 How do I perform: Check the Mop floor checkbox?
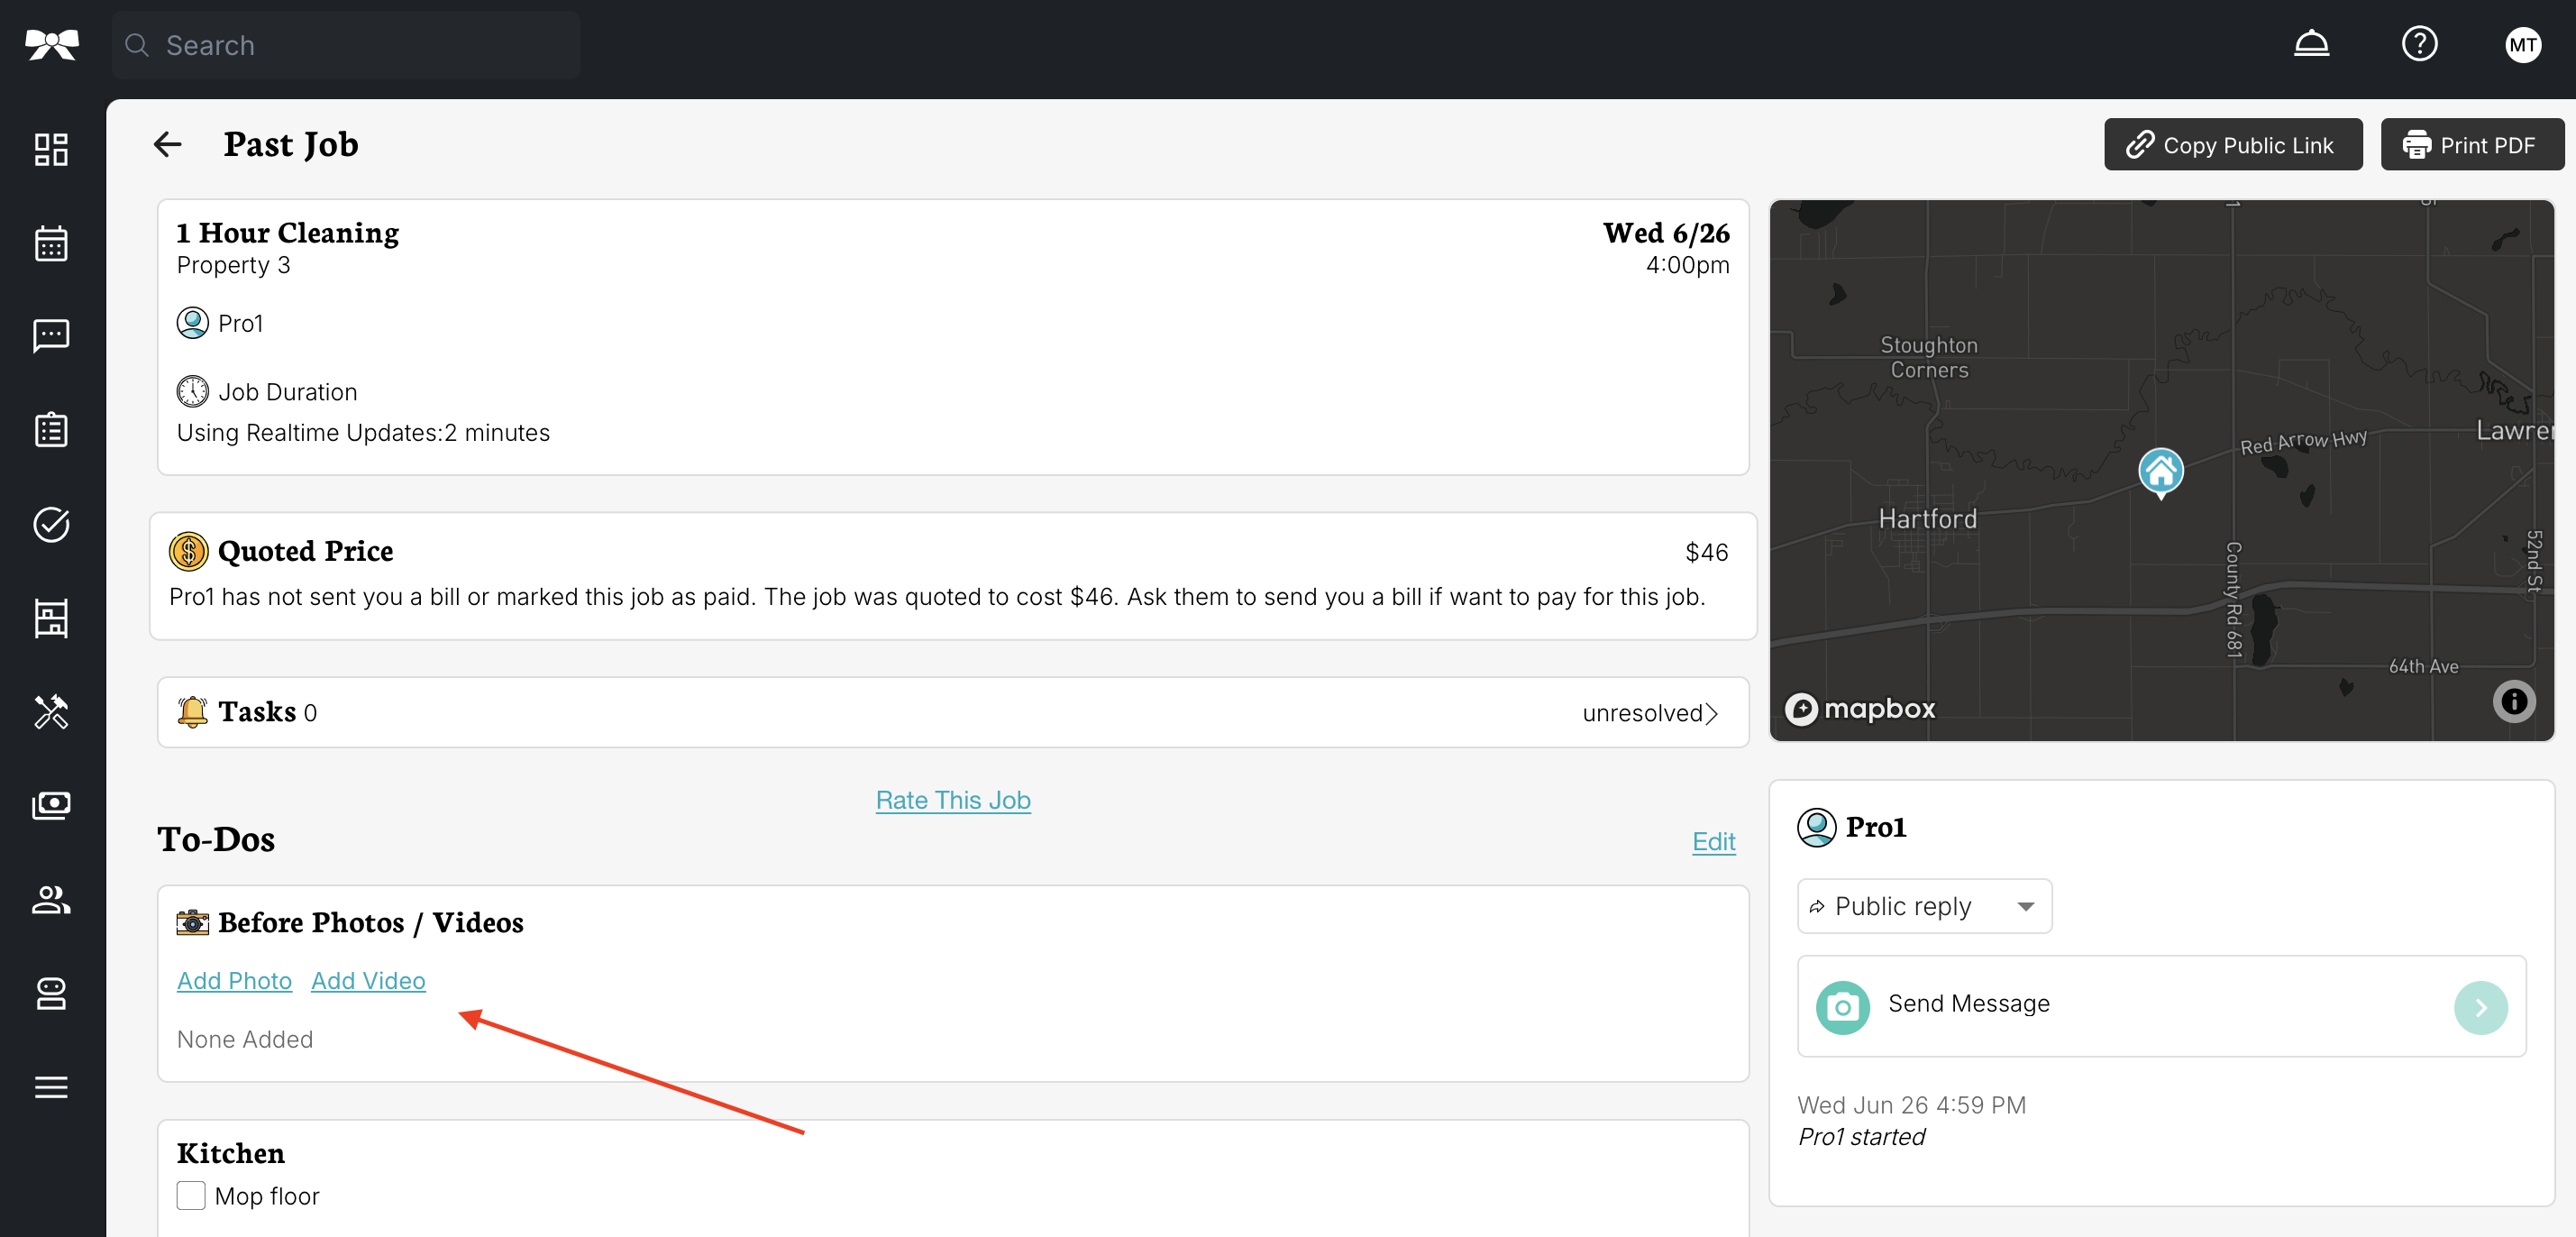[191, 1195]
